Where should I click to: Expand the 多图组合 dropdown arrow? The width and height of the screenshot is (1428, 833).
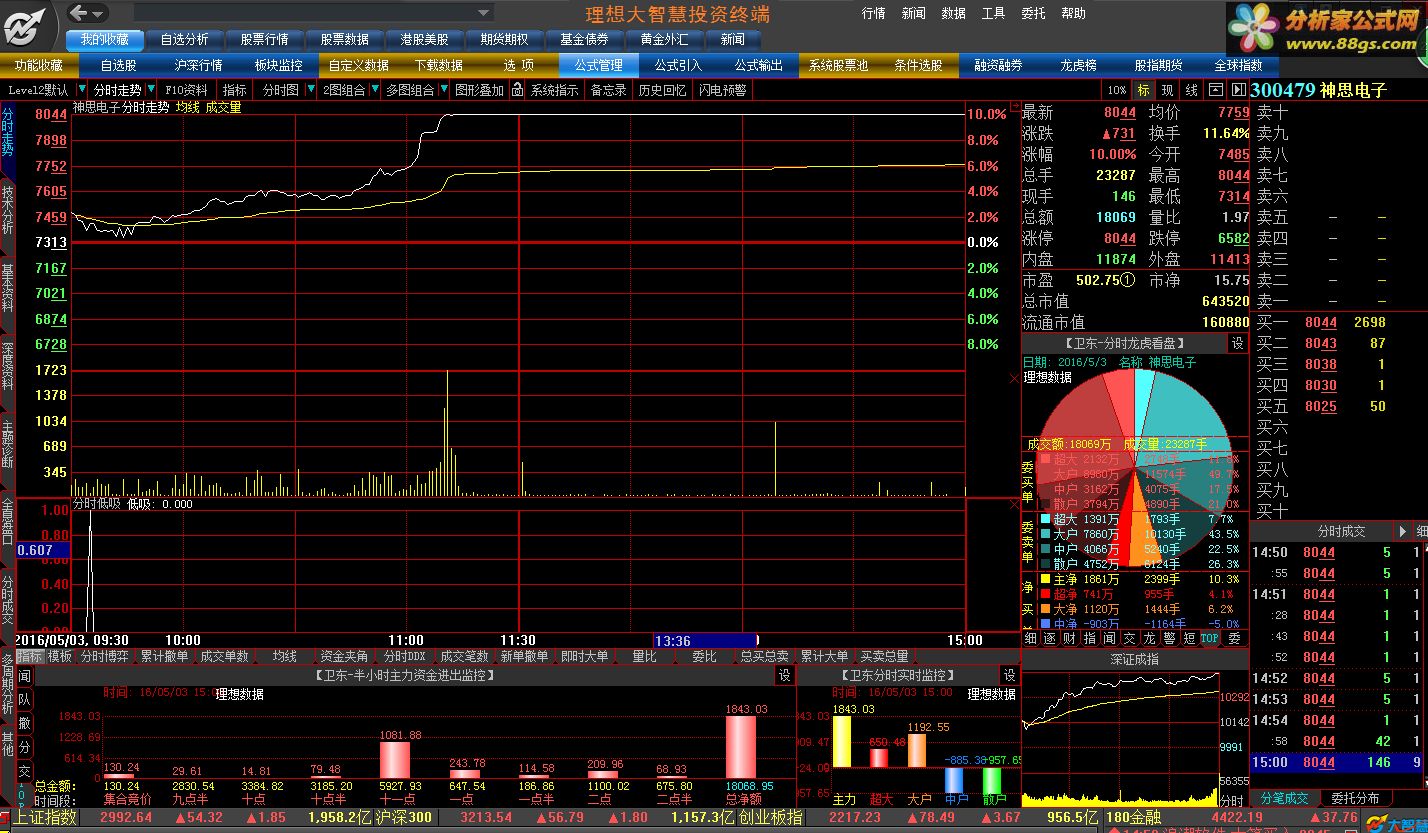[x=444, y=90]
